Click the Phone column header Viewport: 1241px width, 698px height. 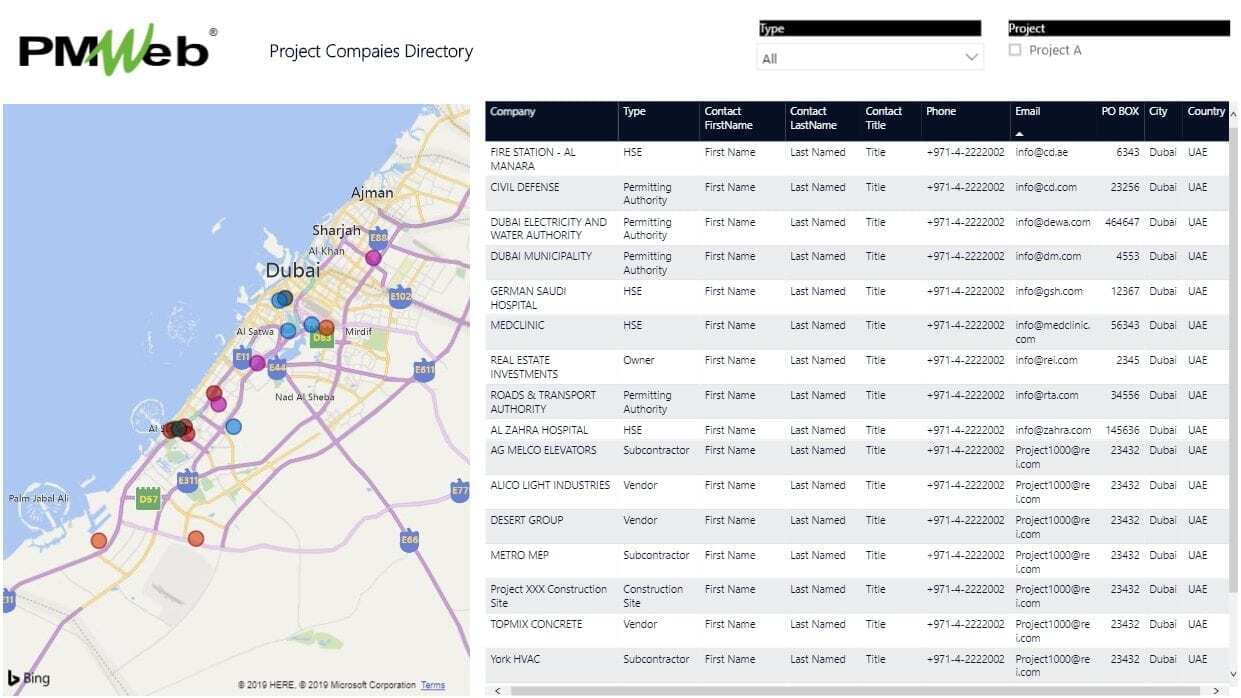(941, 112)
